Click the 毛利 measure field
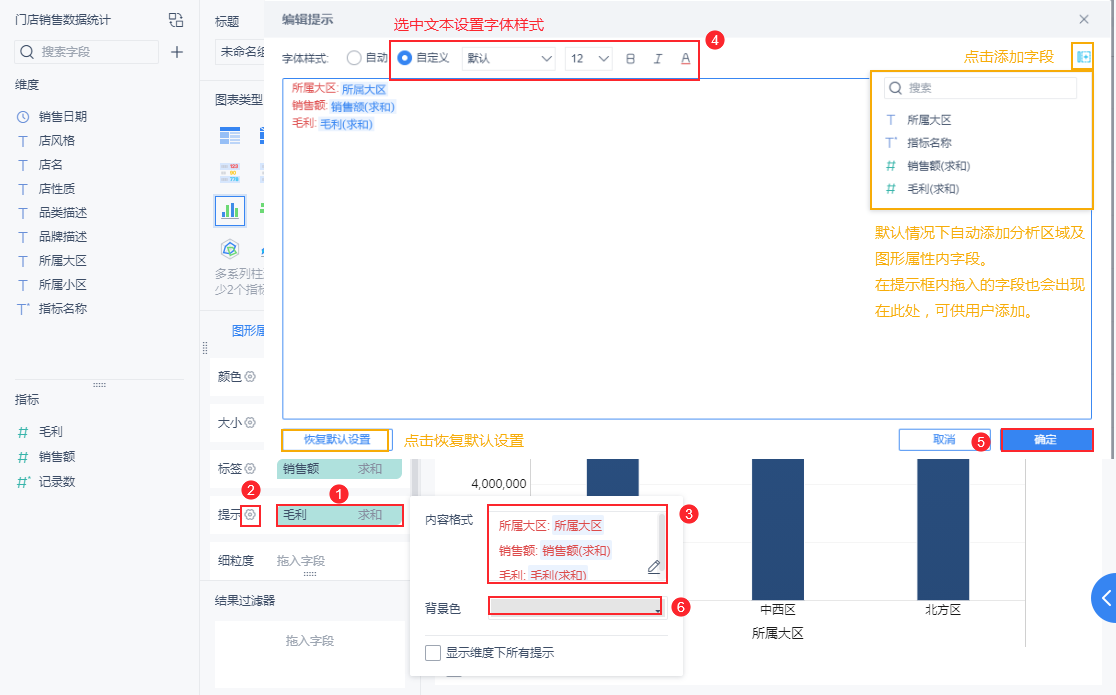1116x695 pixels. (51, 432)
